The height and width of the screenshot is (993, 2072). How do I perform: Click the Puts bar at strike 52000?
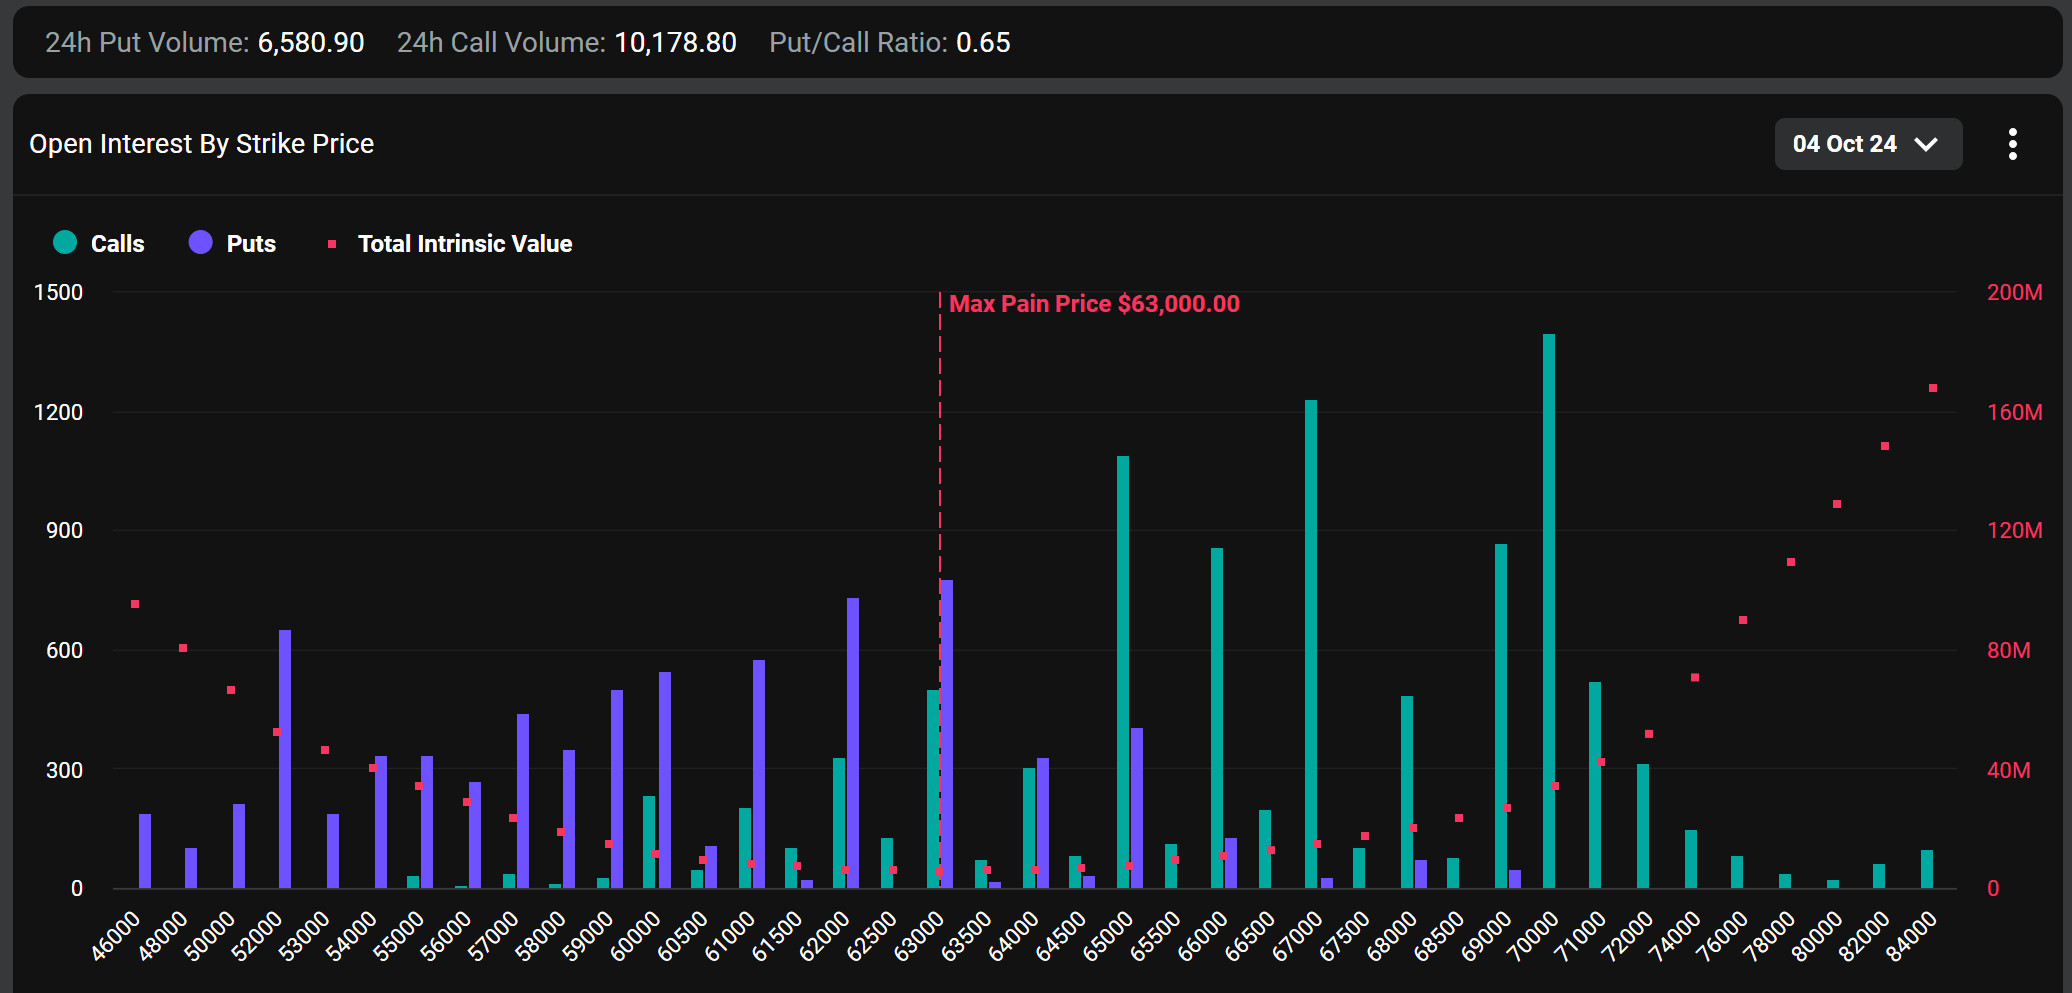pyautogui.click(x=285, y=759)
